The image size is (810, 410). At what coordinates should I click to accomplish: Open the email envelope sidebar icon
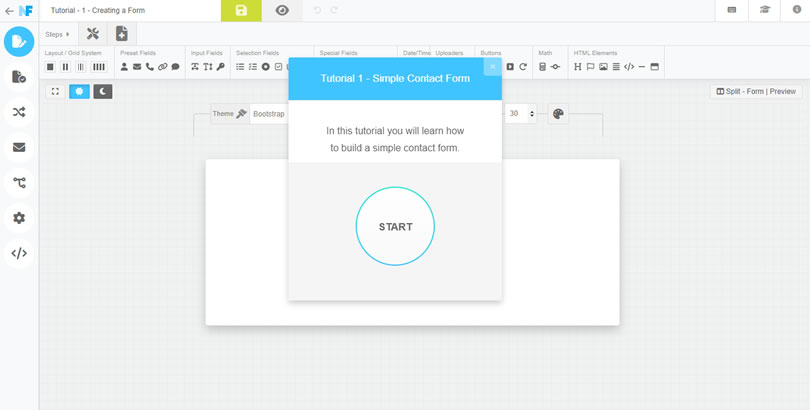(x=19, y=147)
